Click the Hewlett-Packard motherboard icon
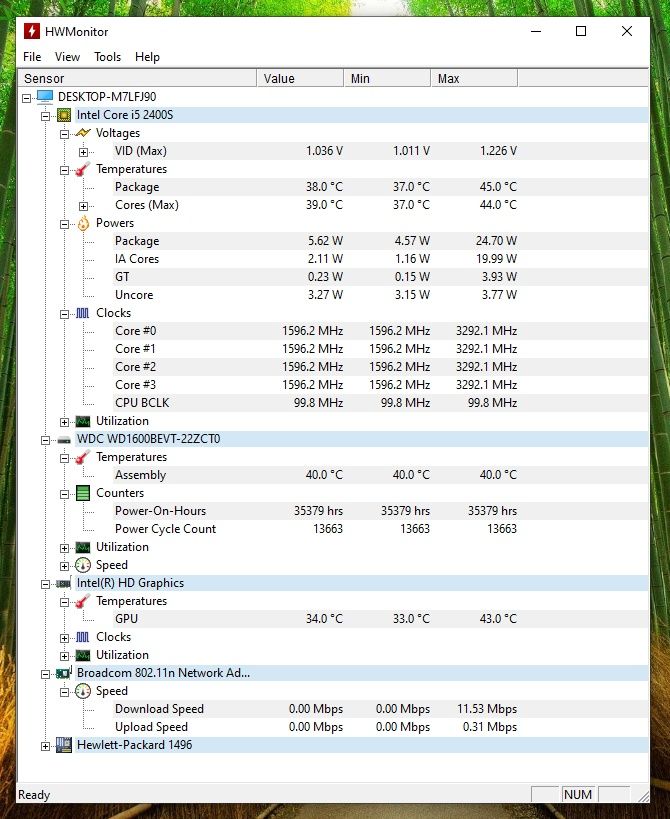The image size is (670, 819). pyautogui.click(x=64, y=745)
